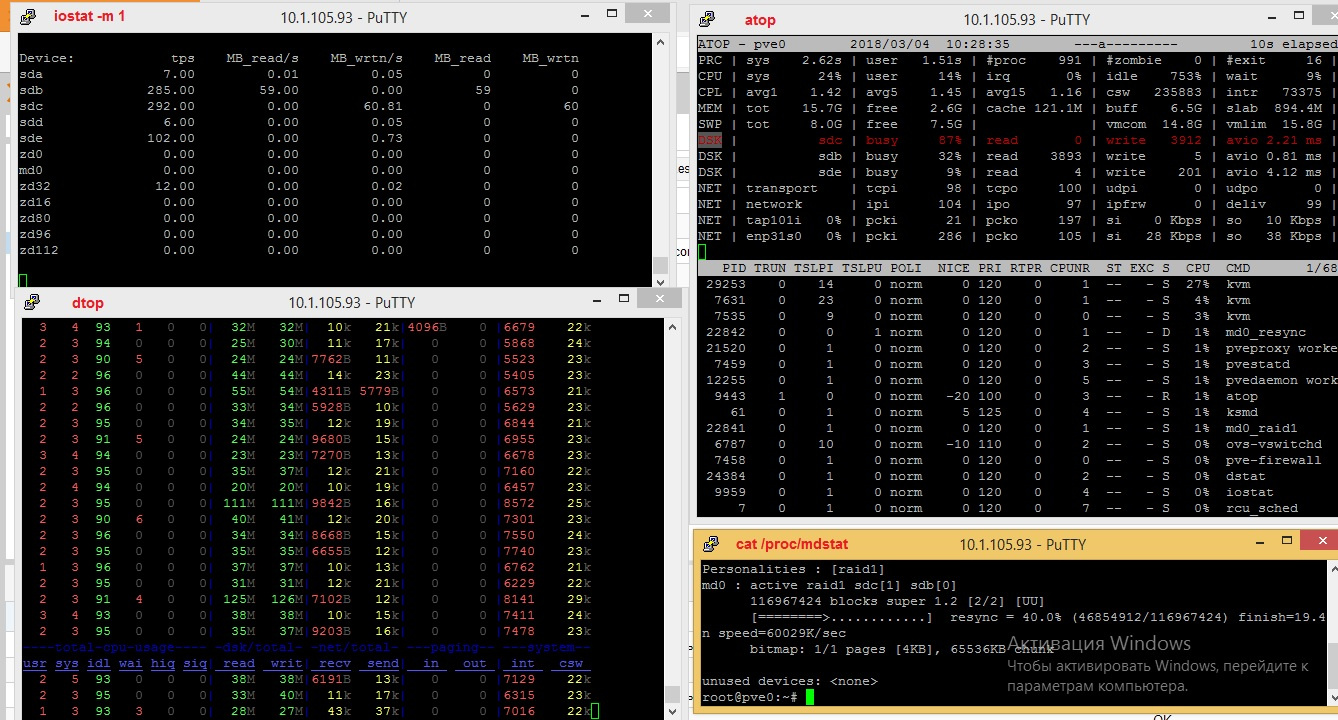Click PuTTY icon in dtop window title bar
1338x720 pixels.
(32, 302)
